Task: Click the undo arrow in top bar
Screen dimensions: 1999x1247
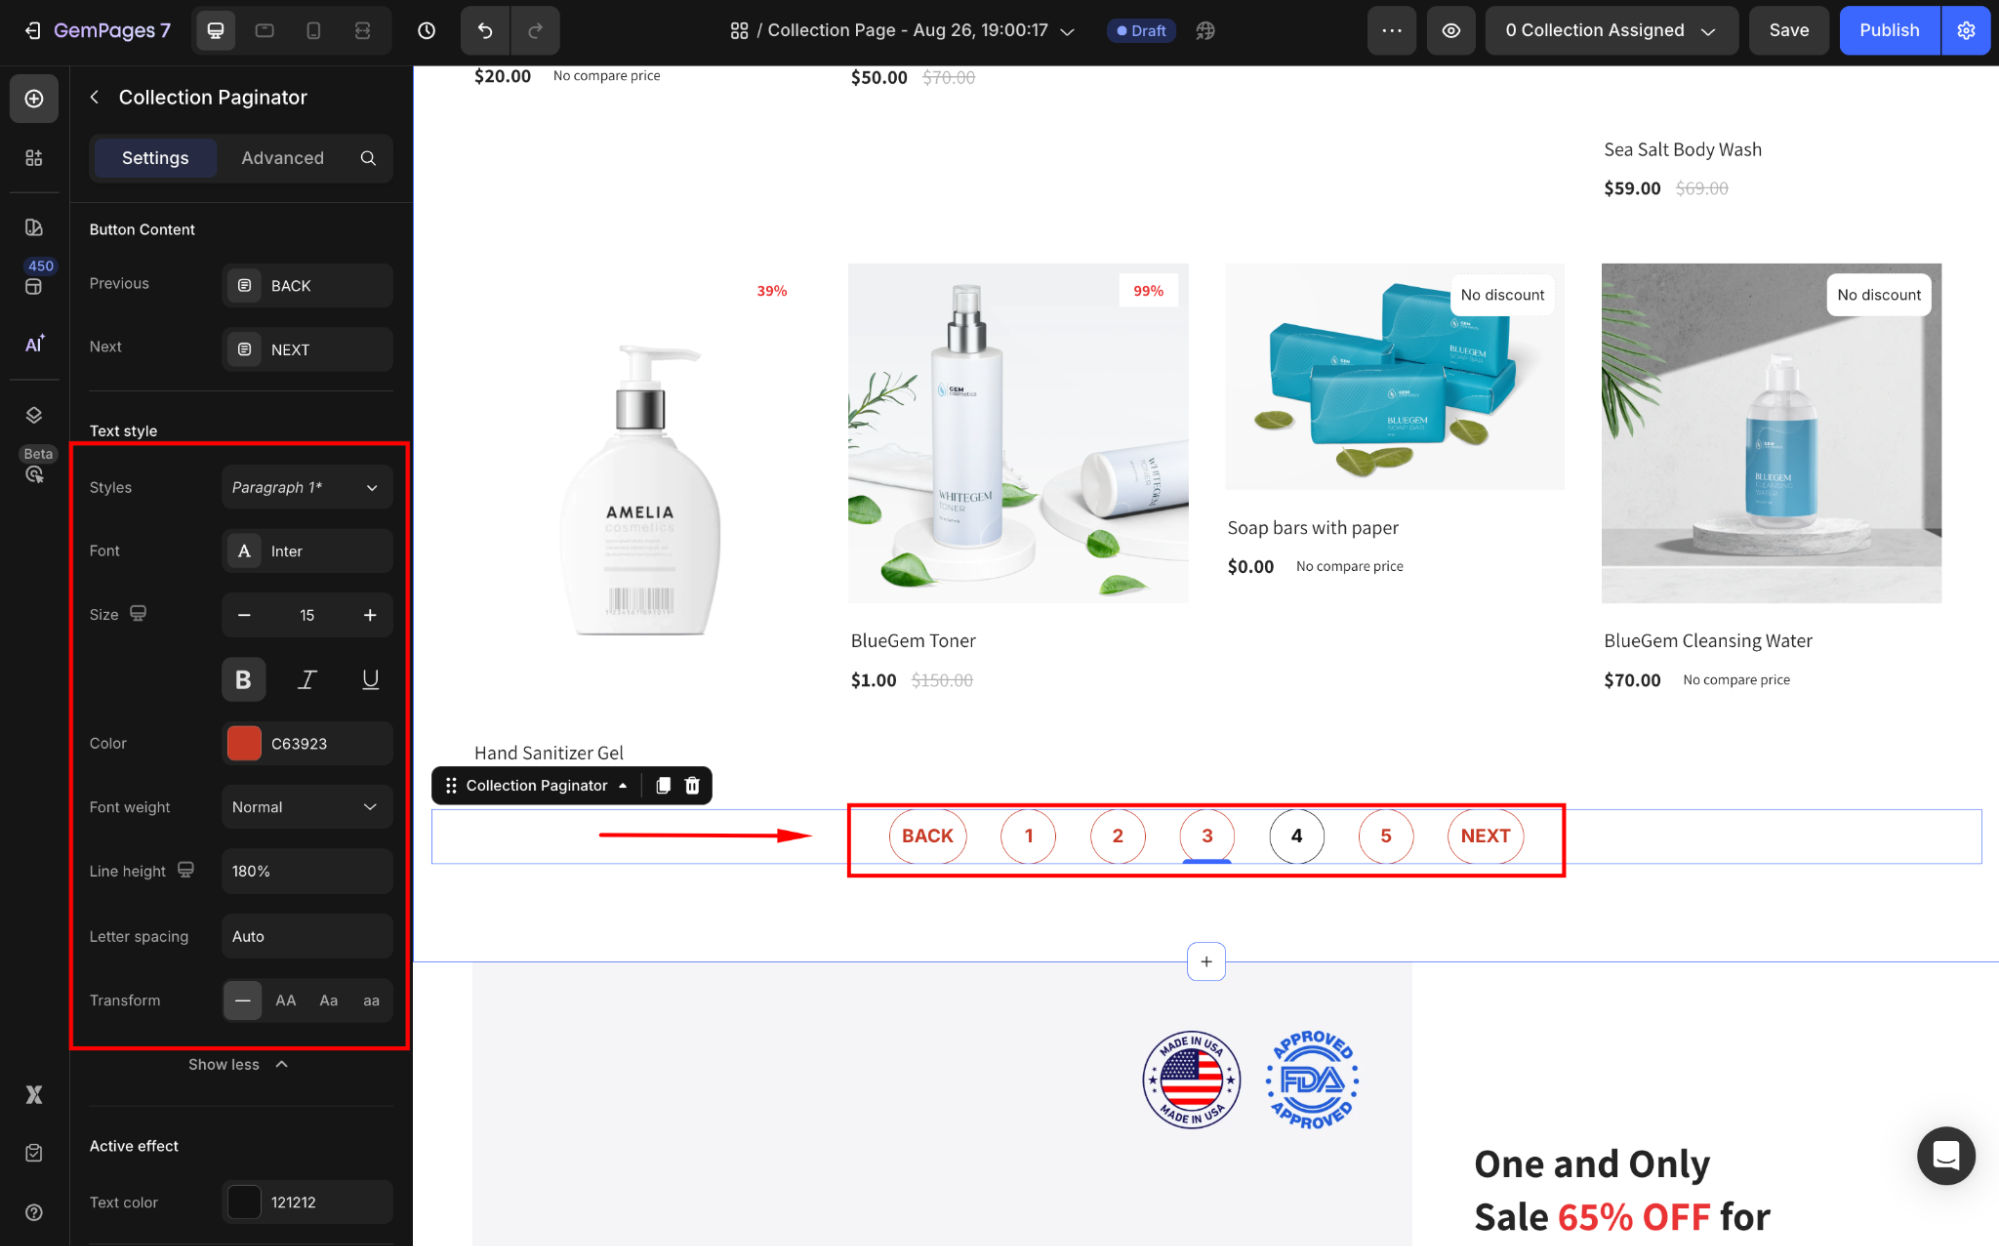Action: coord(485,30)
